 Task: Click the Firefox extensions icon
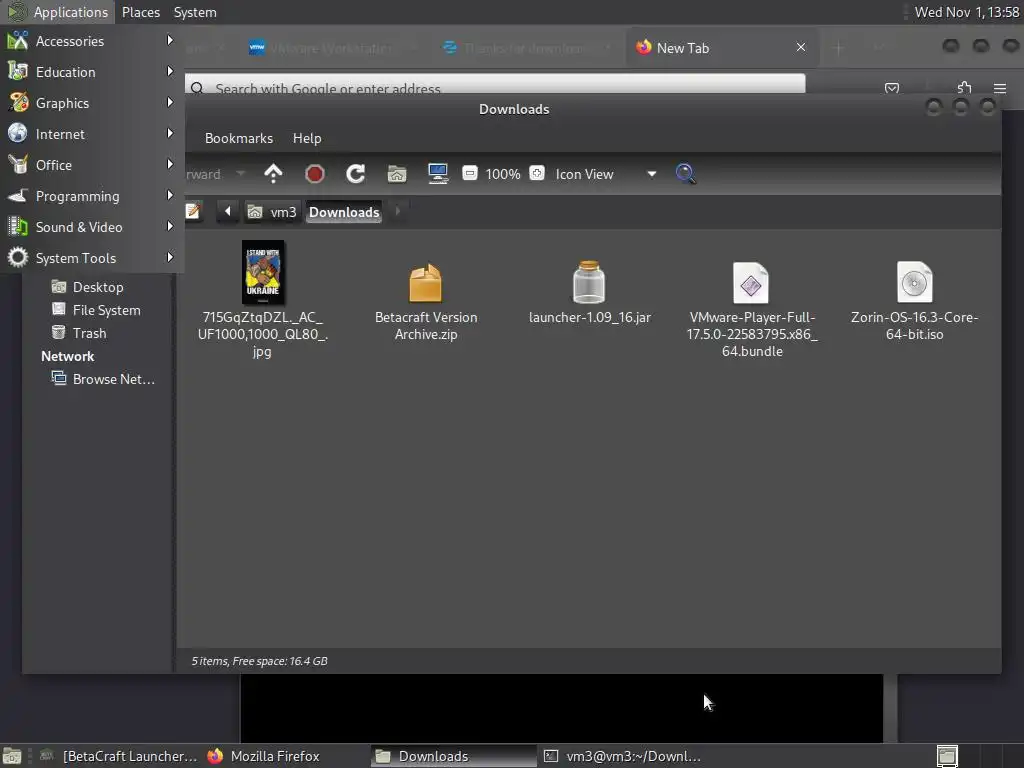964,87
